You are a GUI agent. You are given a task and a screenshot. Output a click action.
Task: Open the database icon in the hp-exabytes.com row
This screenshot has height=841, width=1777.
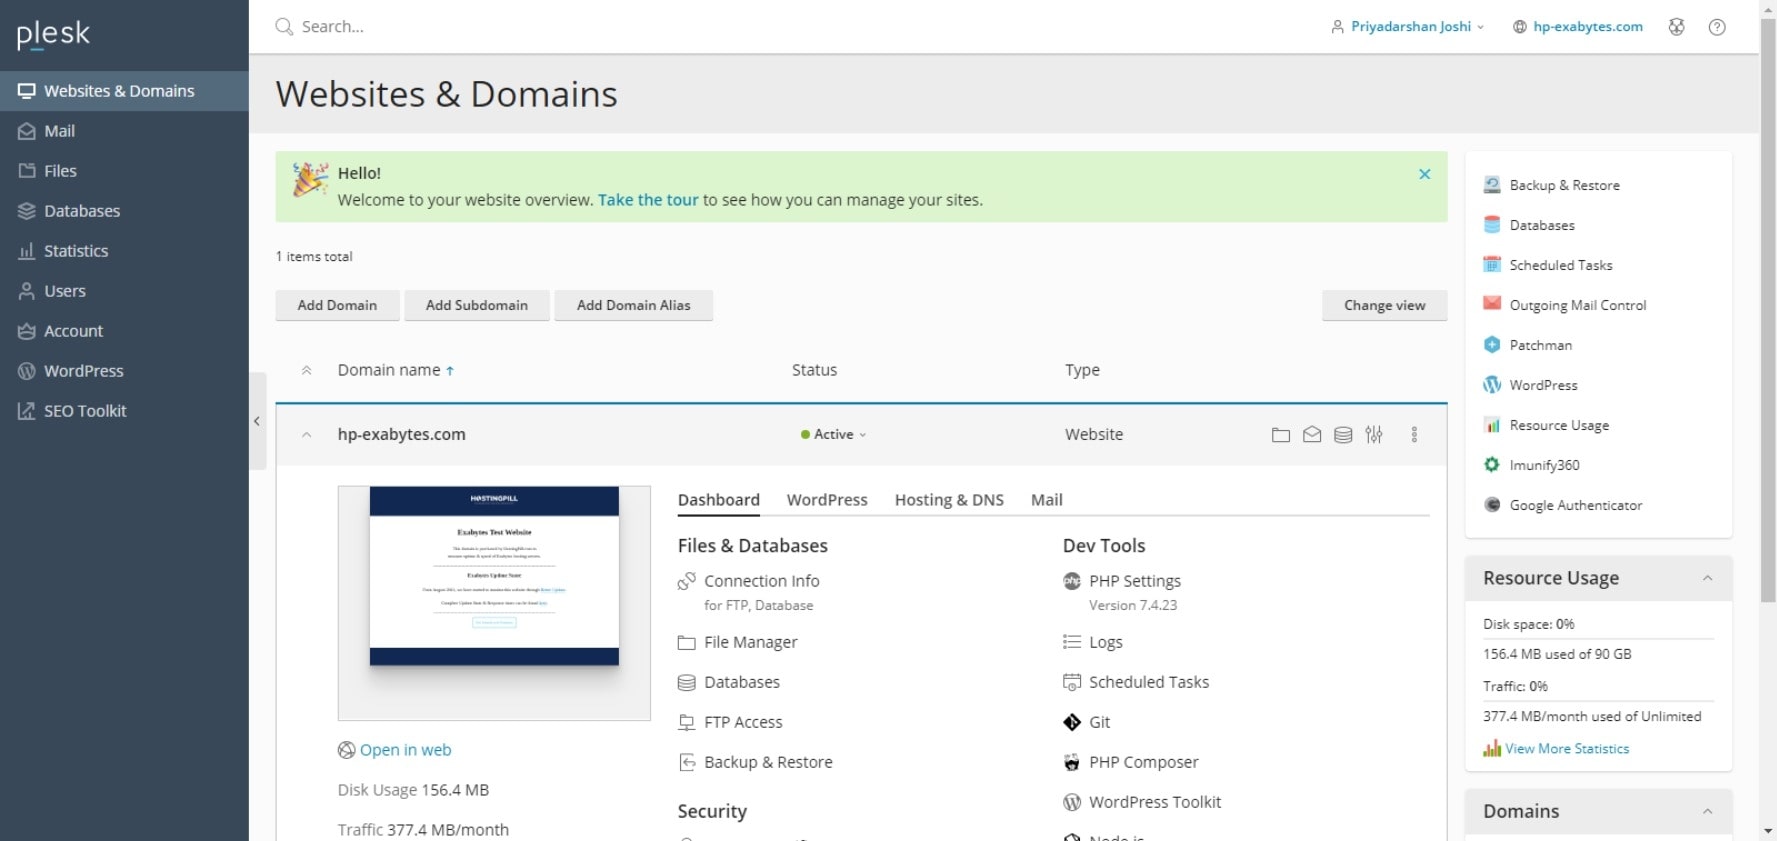(x=1343, y=435)
